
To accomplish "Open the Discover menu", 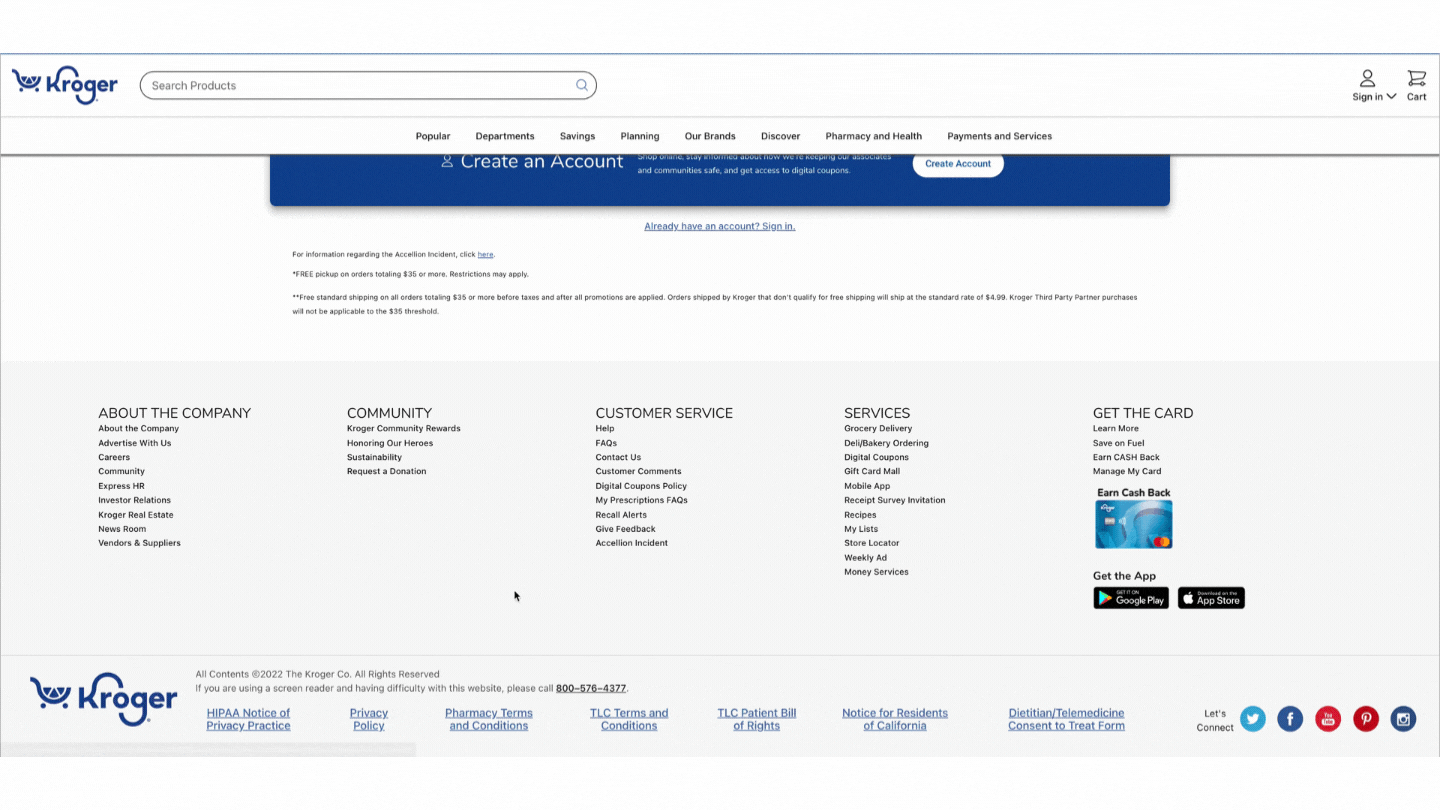I will pos(780,136).
